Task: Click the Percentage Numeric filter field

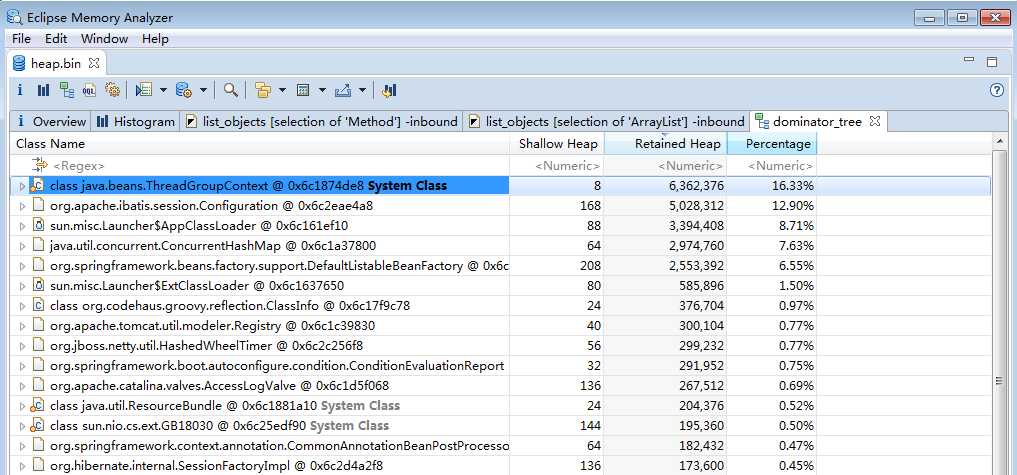Action: 771,165
